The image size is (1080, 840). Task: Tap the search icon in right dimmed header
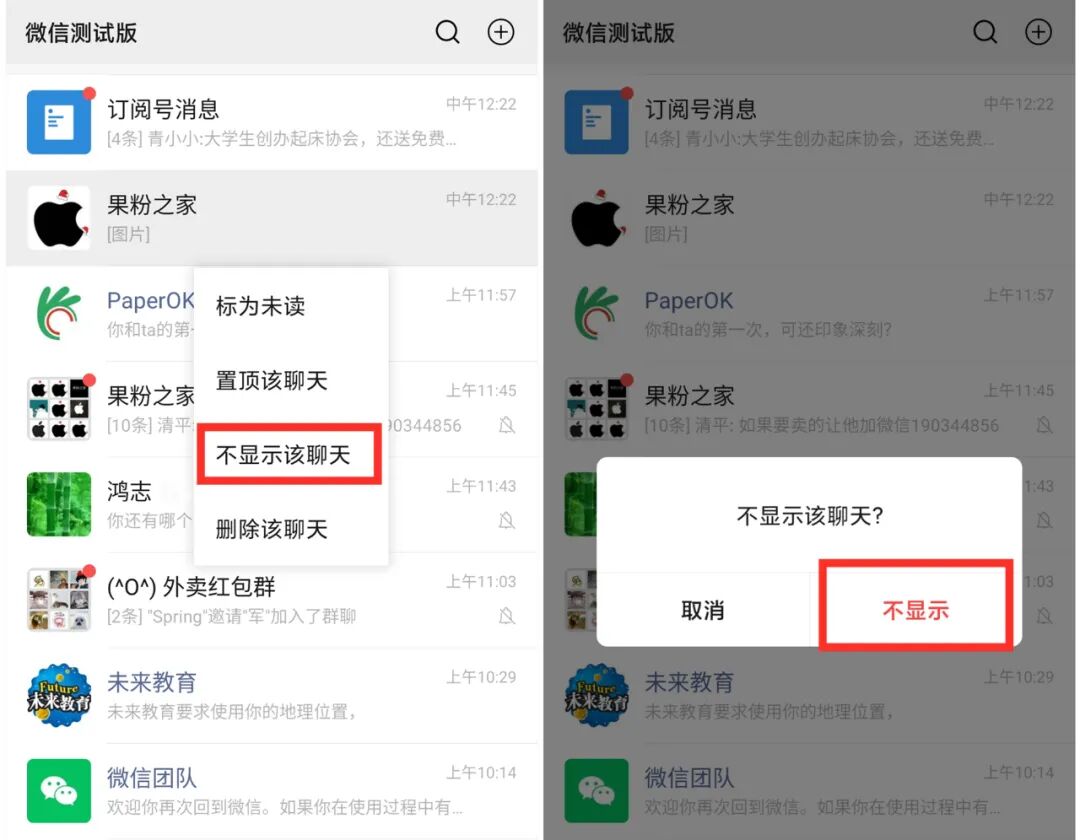click(x=985, y=32)
